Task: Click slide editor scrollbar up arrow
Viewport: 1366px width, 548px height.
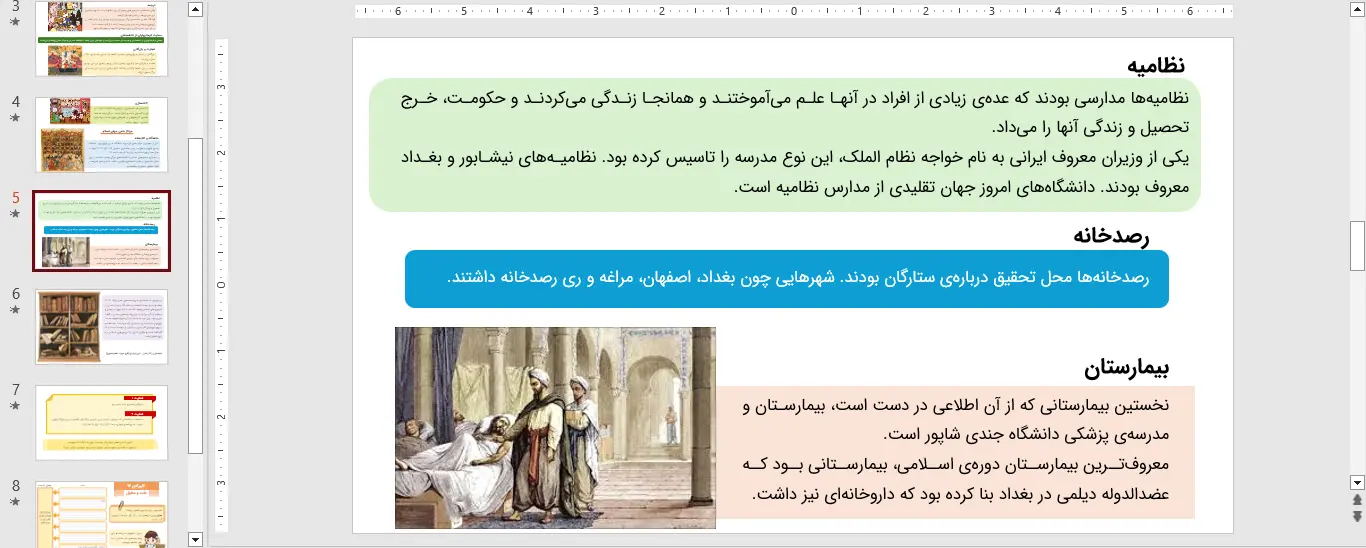Action: point(1357,11)
